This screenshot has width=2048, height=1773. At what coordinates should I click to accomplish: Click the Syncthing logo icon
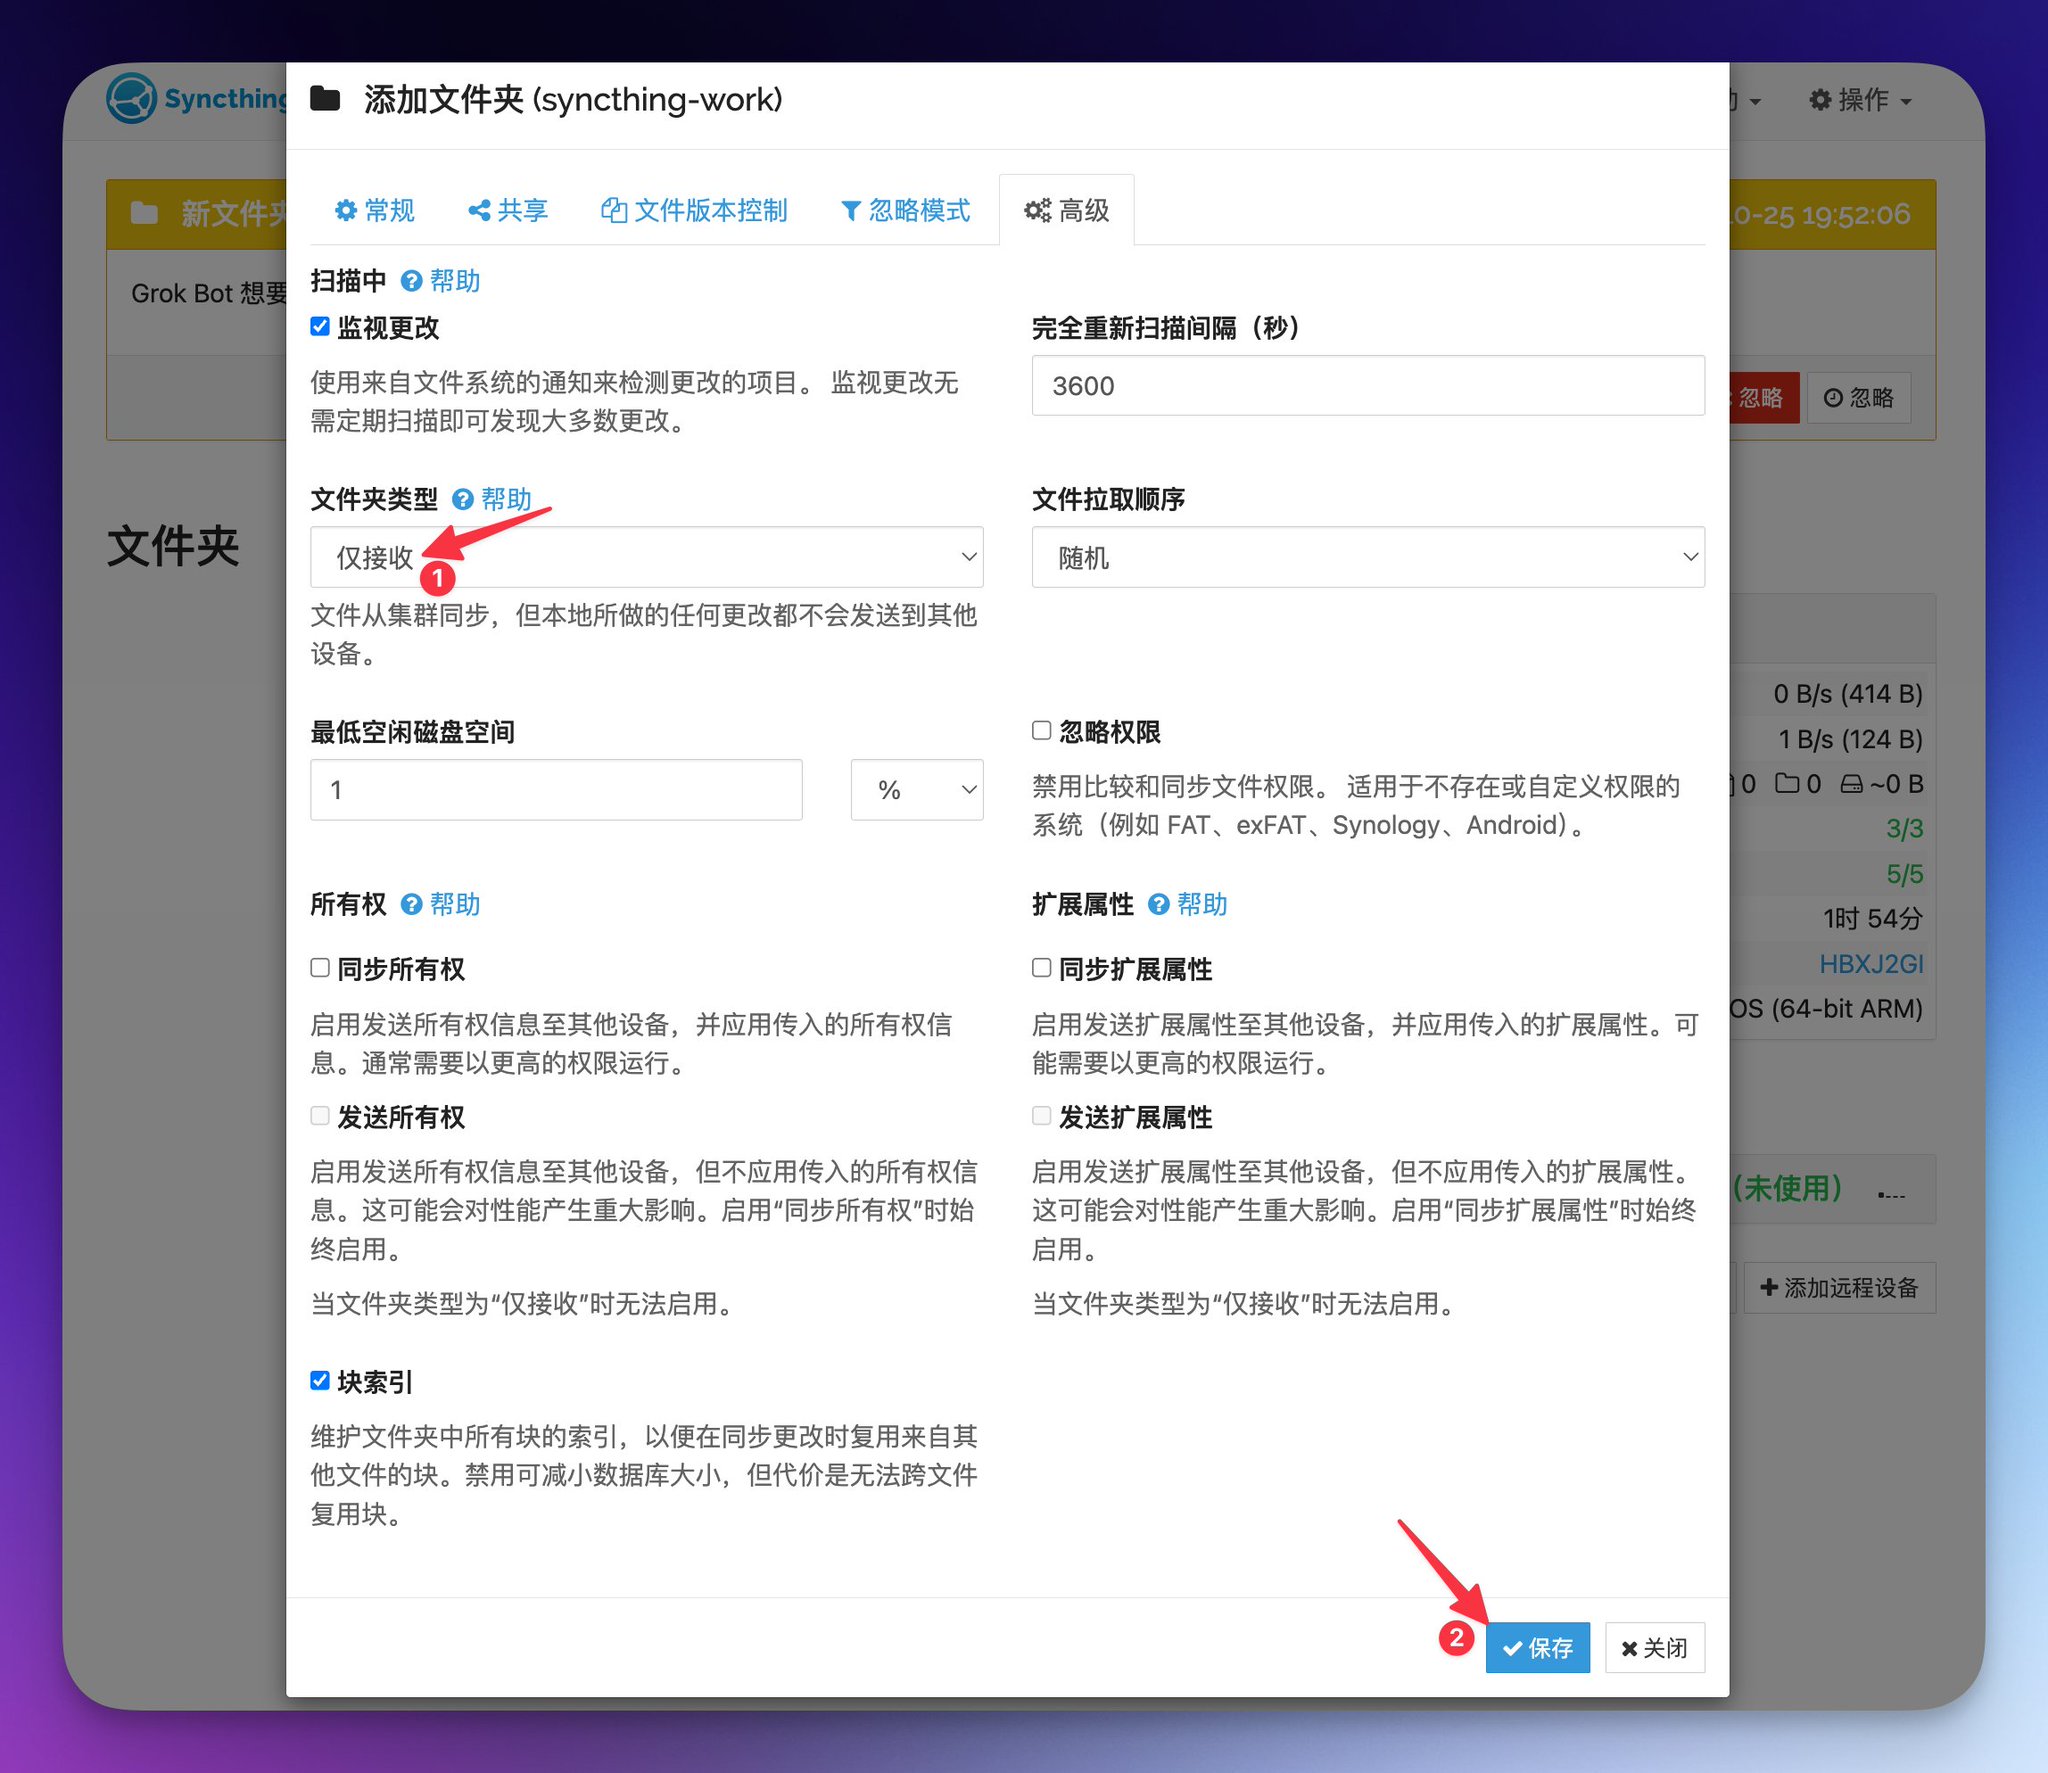(x=131, y=98)
